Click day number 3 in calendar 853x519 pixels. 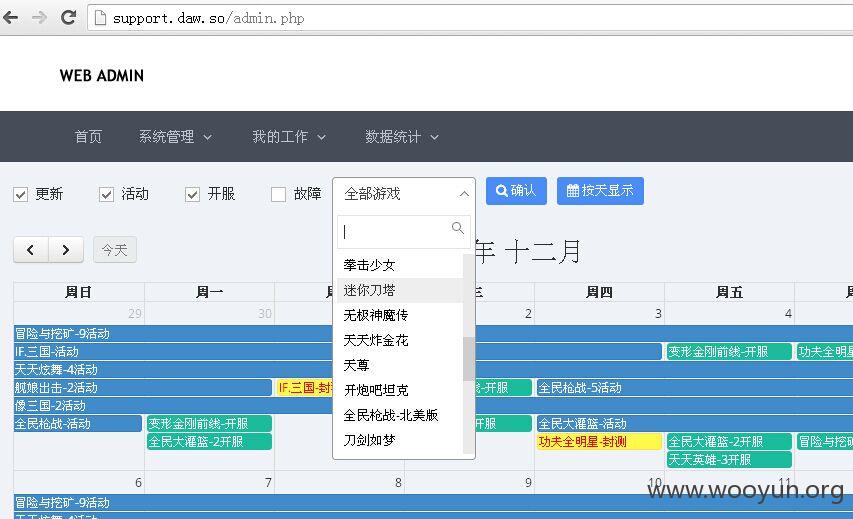click(x=658, y=313)
